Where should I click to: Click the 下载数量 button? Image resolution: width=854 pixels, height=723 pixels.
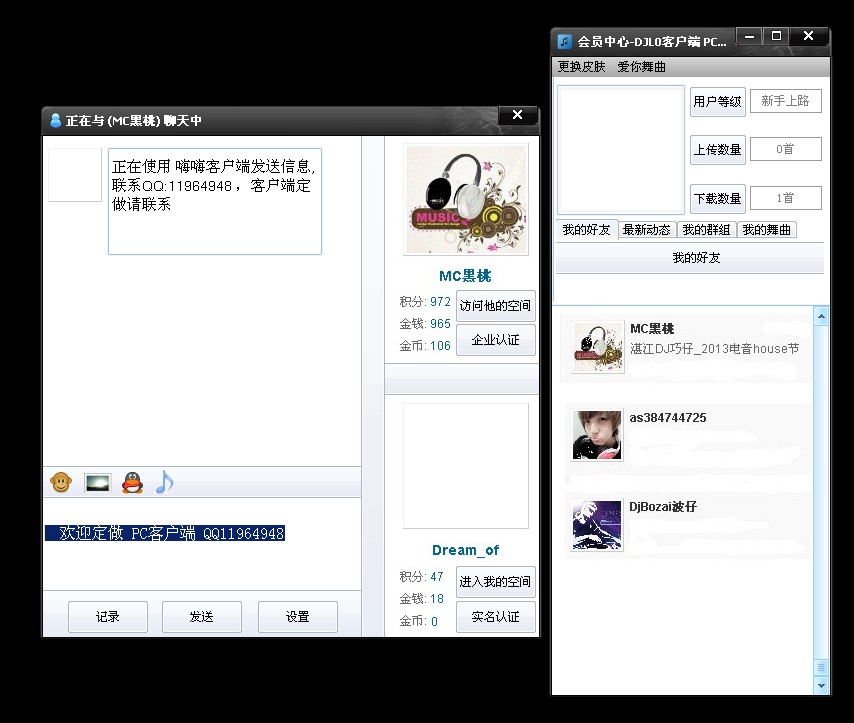[717, 199]
